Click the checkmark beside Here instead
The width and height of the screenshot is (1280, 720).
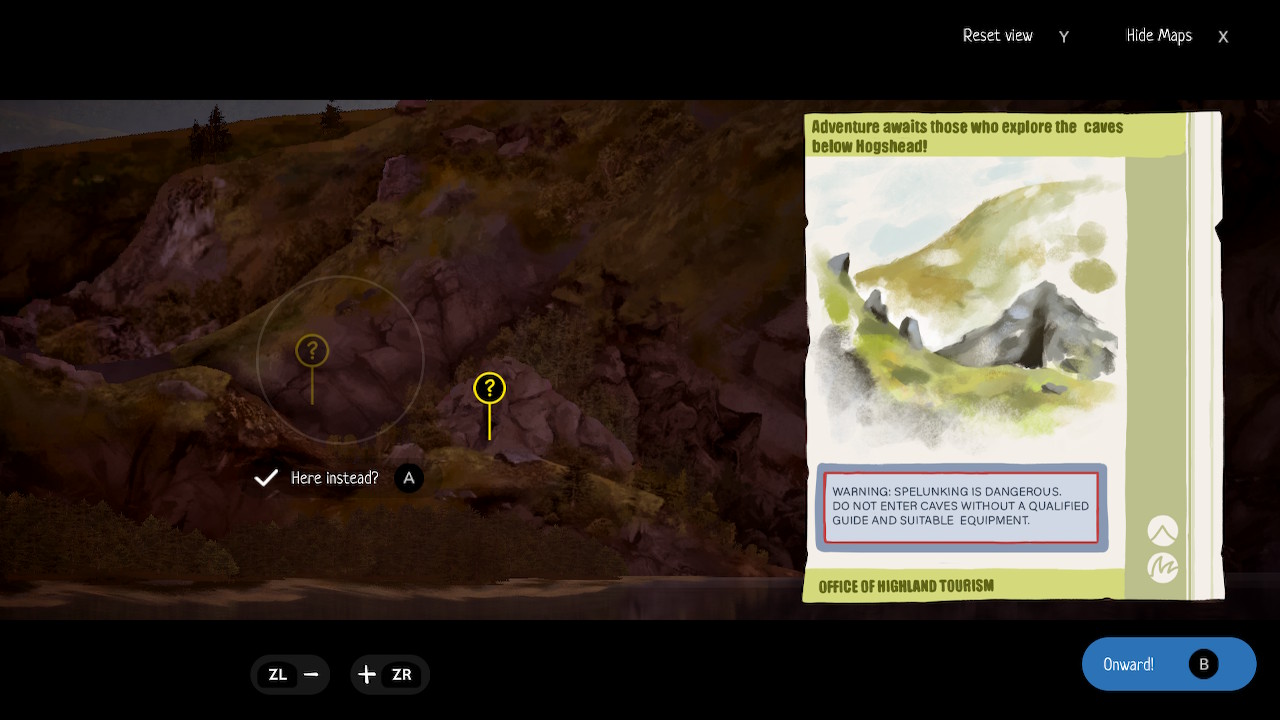[x=266, y=478]
